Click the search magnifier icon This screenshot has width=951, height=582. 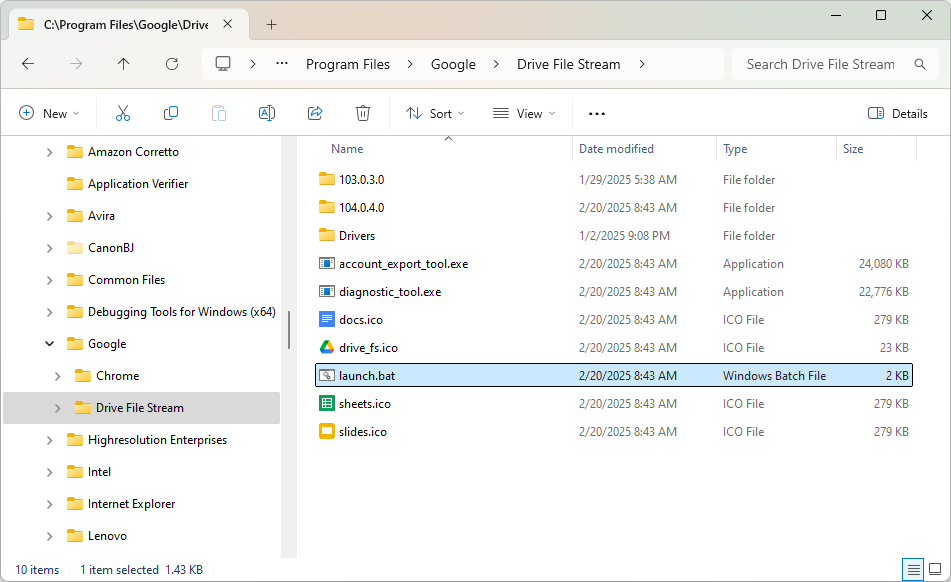[x=919, y=64]
